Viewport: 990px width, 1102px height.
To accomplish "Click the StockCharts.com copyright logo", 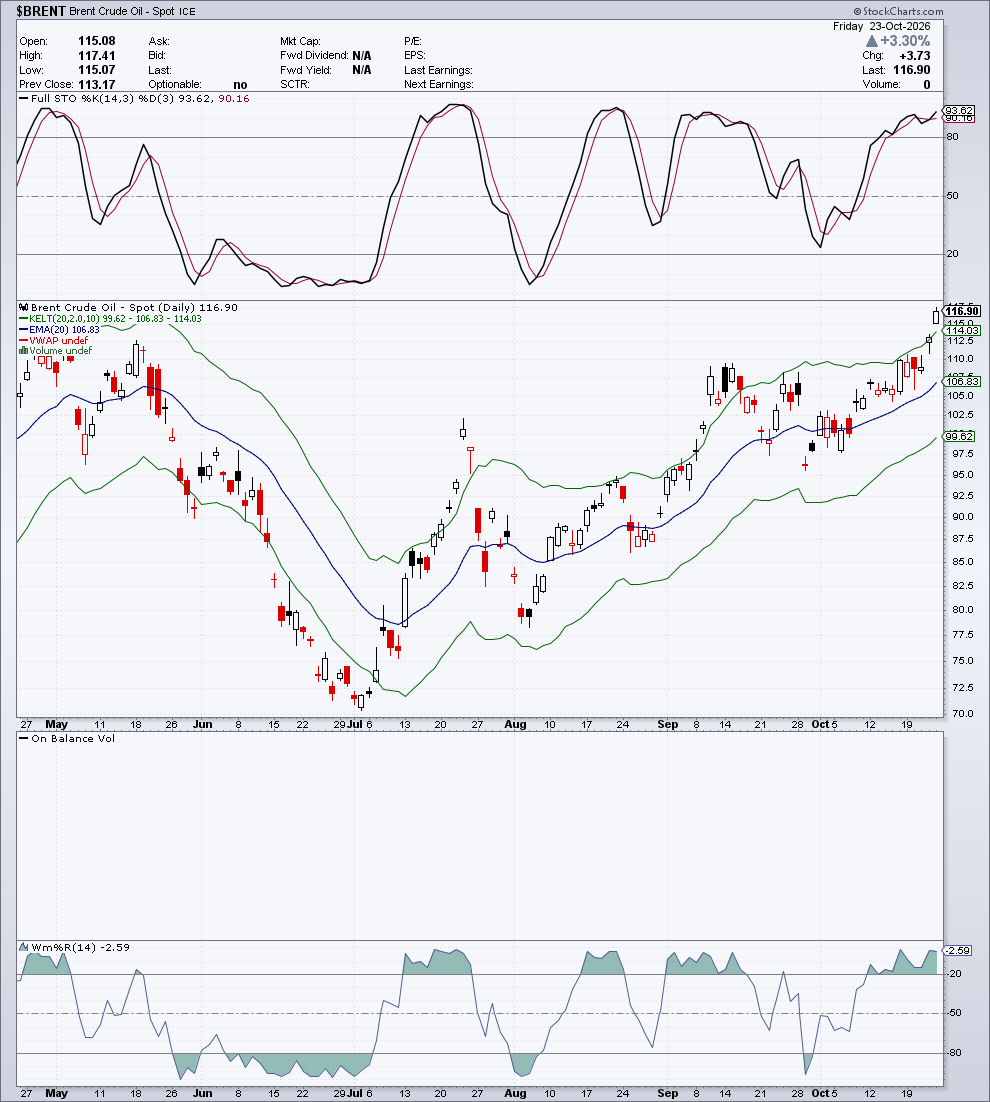I will 899,11.
